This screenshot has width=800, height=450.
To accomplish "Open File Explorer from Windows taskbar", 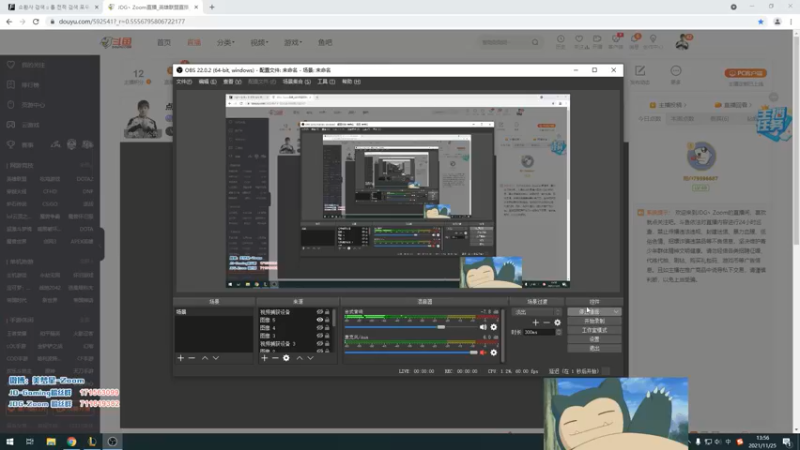I will coord(51,442).
